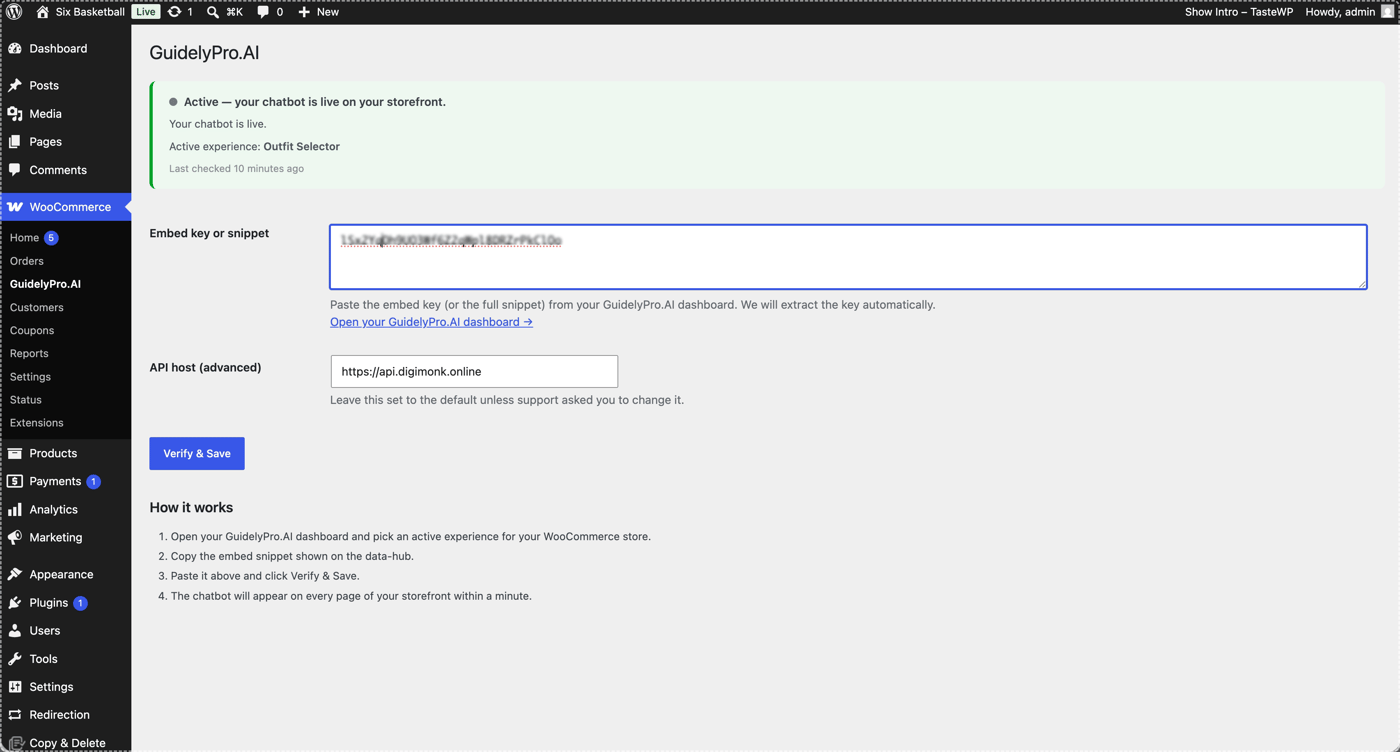
Task: Open the comments bubble icon in admin bar
Action: [x=263, y=12]
